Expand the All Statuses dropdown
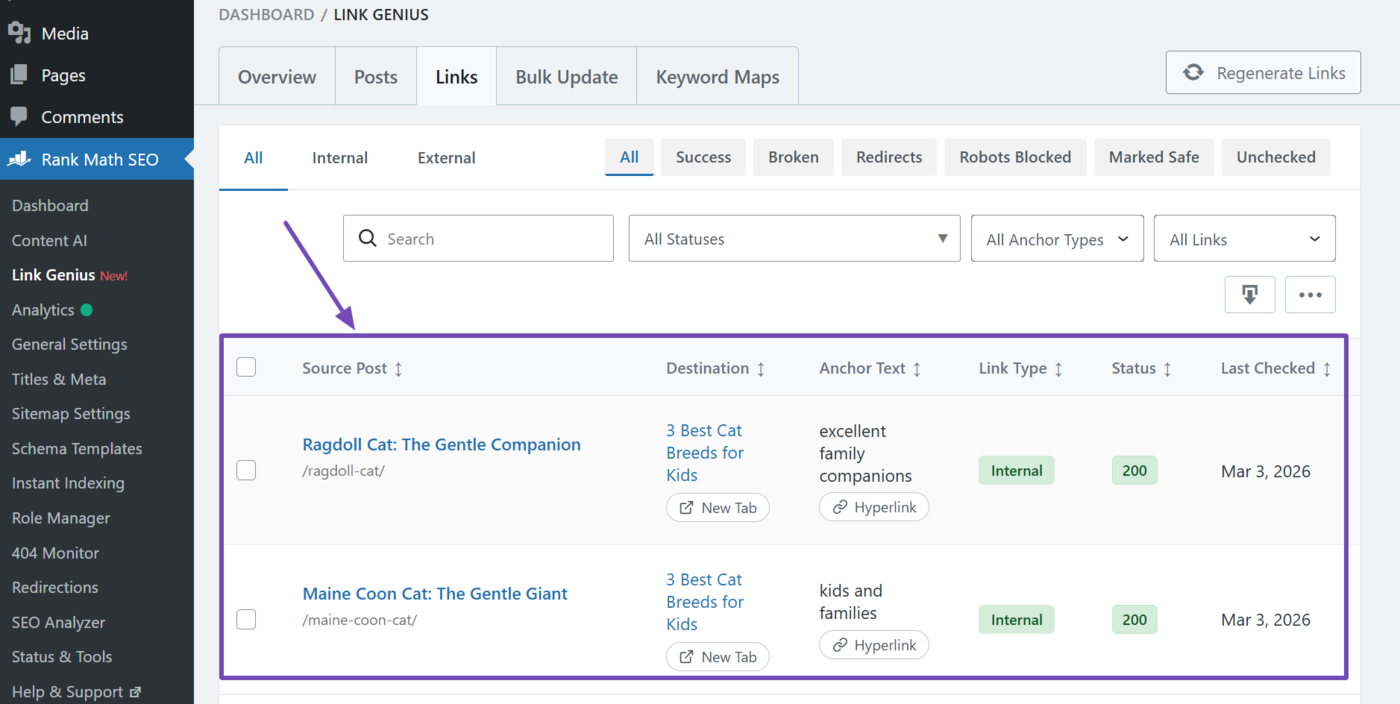The height and width of the screenshot is (704, 1400). (x=794, y=239)
